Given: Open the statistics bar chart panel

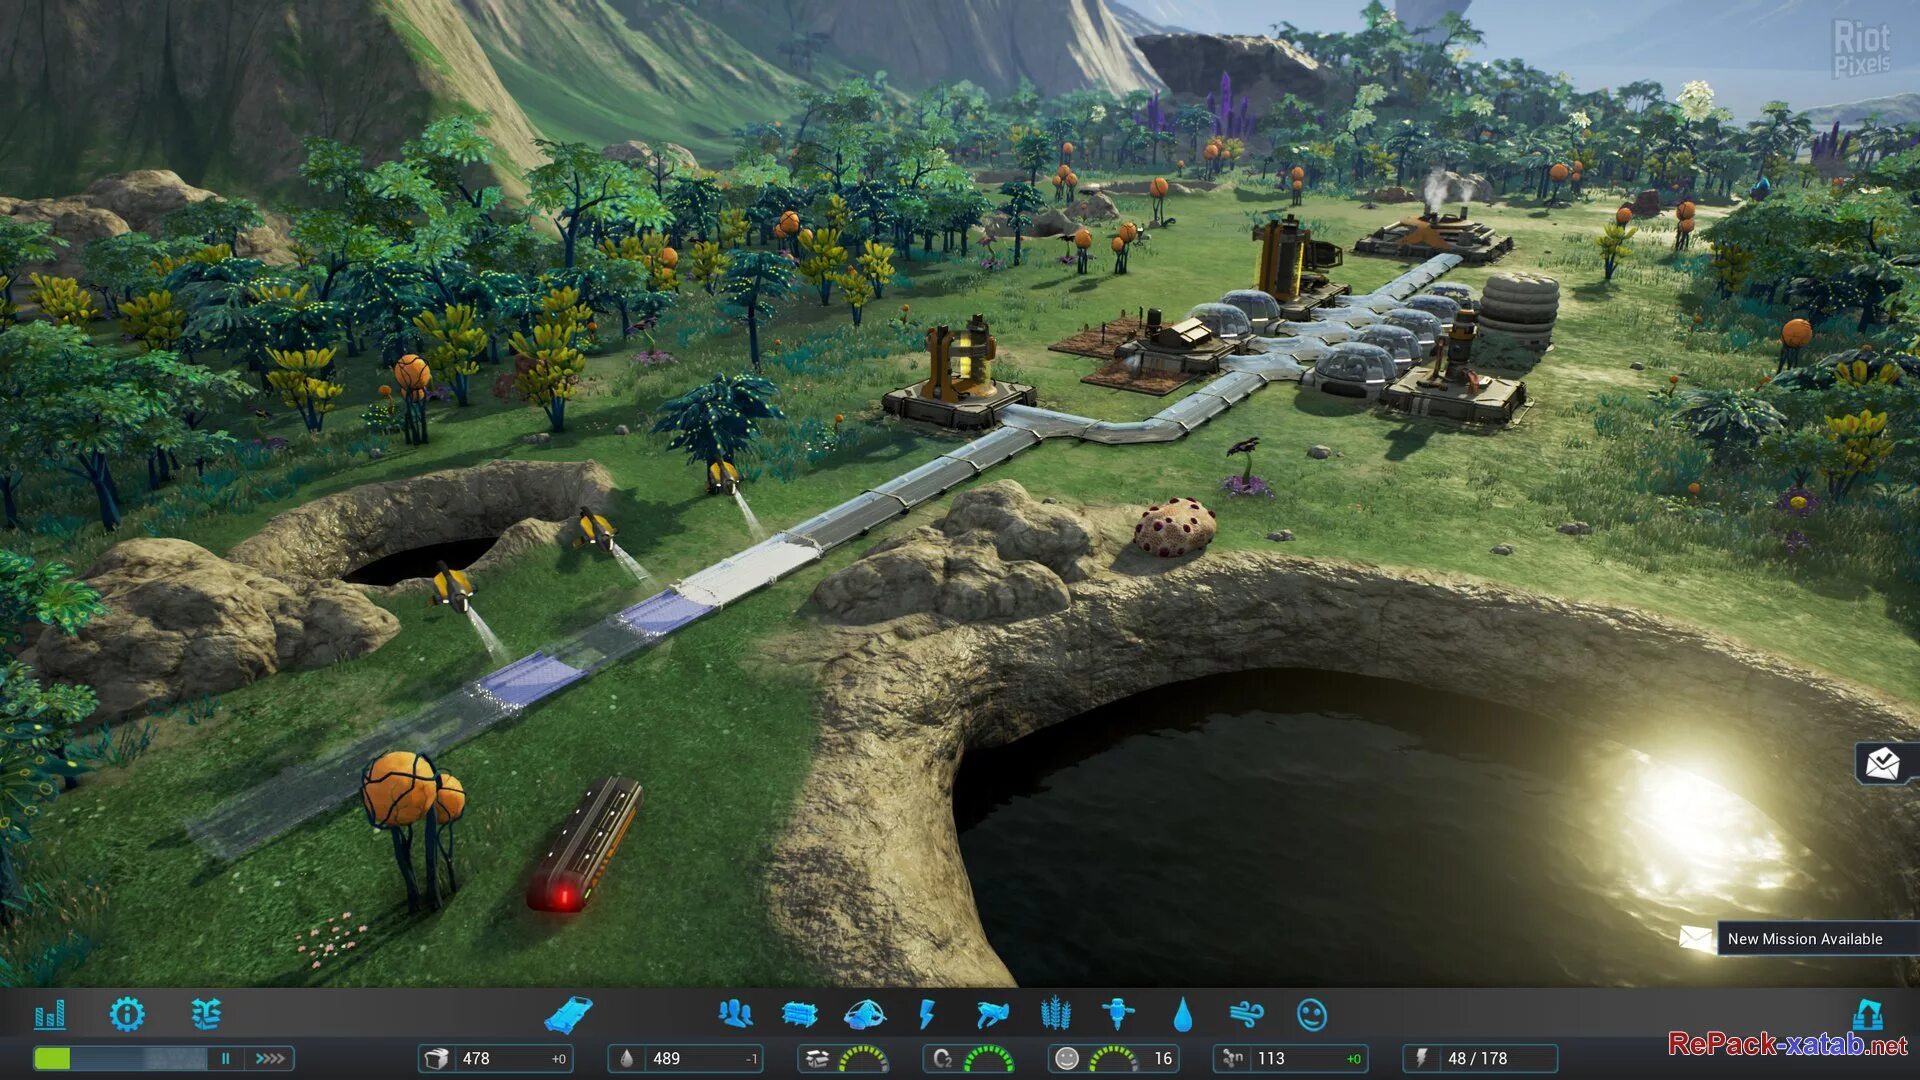Looking at the screenshot, I should point(49,1015).
